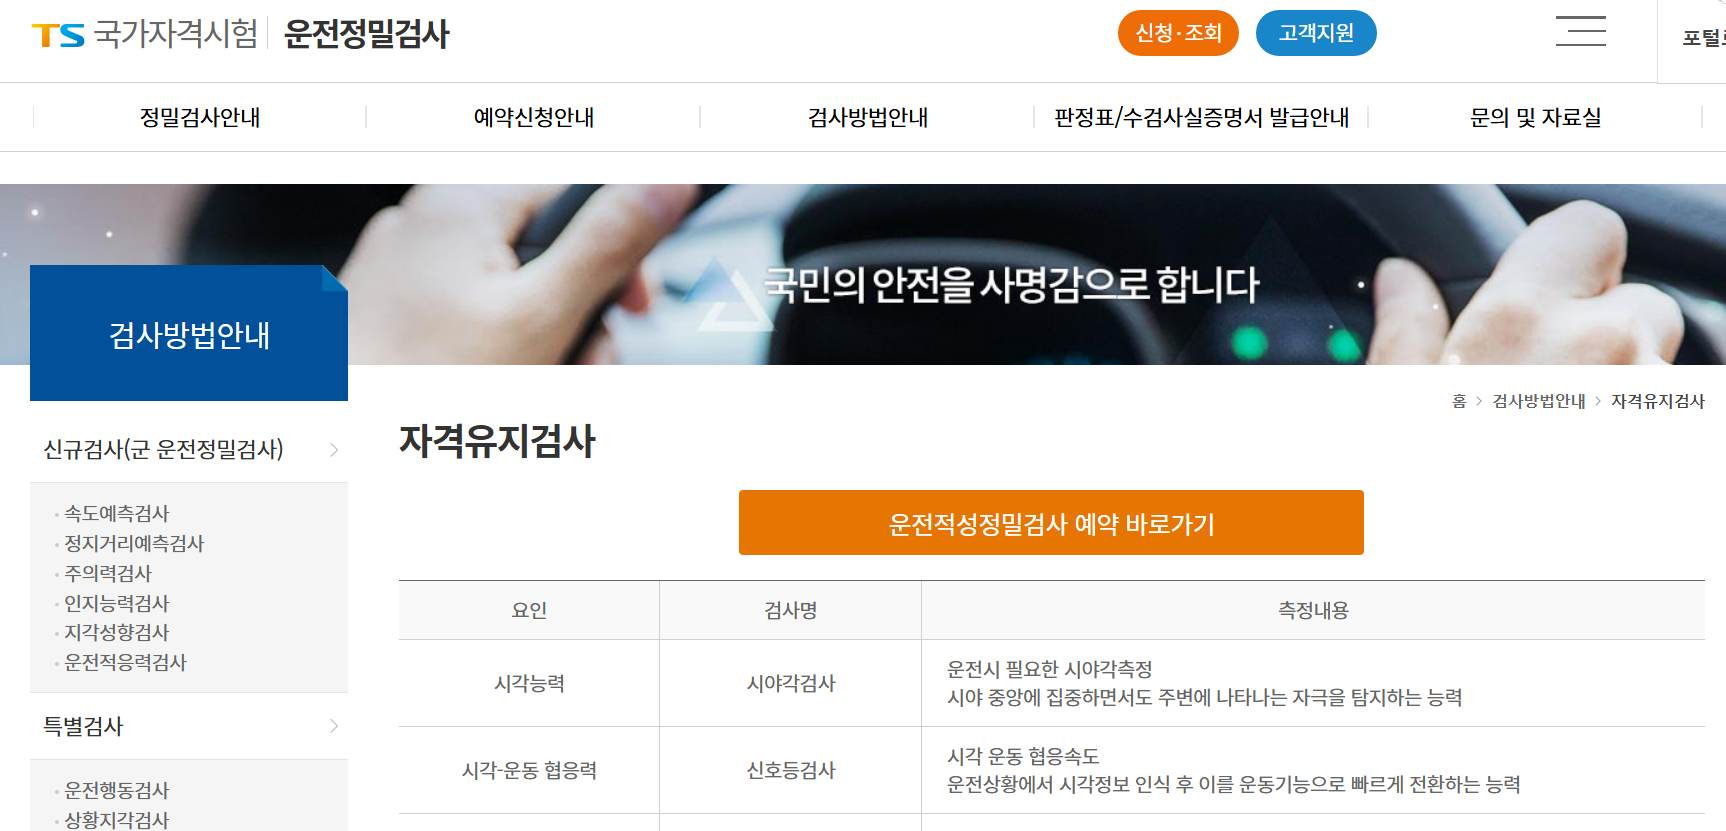
Task: Click the 운전시 필요한 시야각측정 text
Action: coord(1050,669)
